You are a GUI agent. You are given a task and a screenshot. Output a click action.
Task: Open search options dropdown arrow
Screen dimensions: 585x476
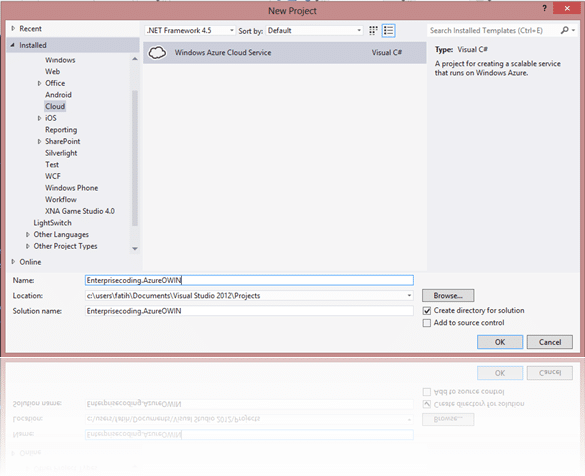coord(573,30)
